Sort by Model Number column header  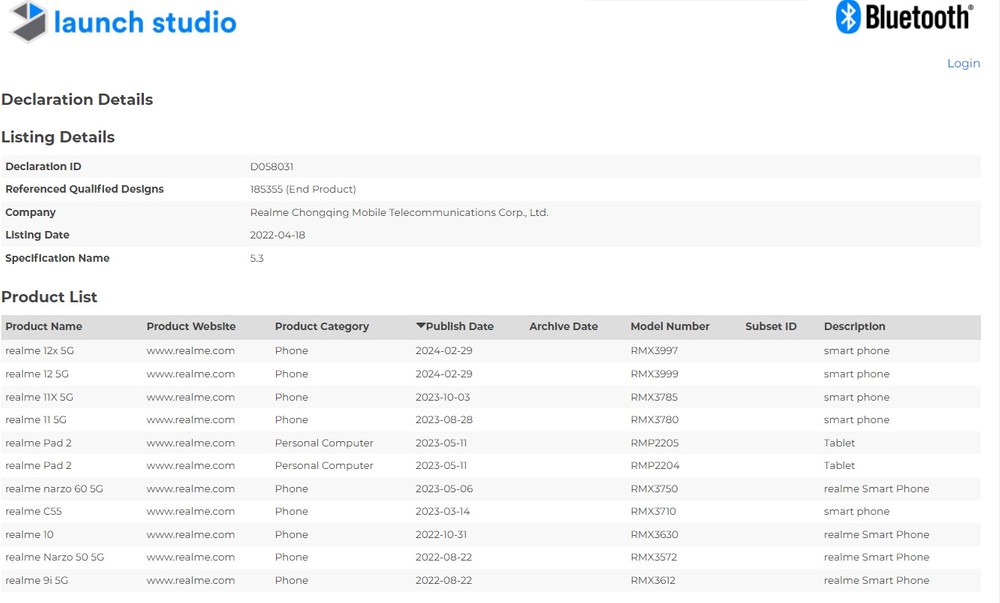point(670,327)
